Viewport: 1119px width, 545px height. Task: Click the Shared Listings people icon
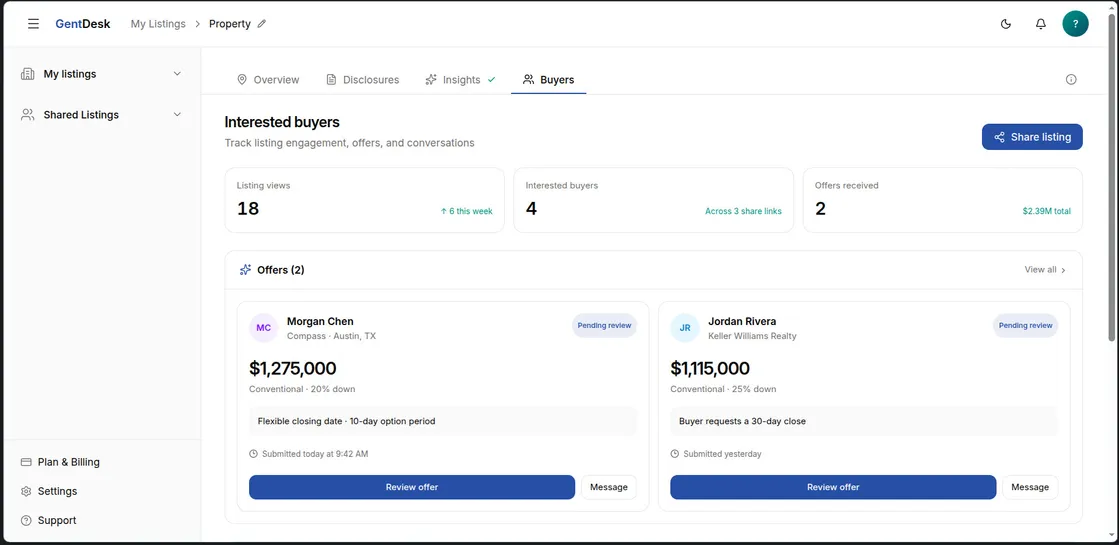point(28,114)
